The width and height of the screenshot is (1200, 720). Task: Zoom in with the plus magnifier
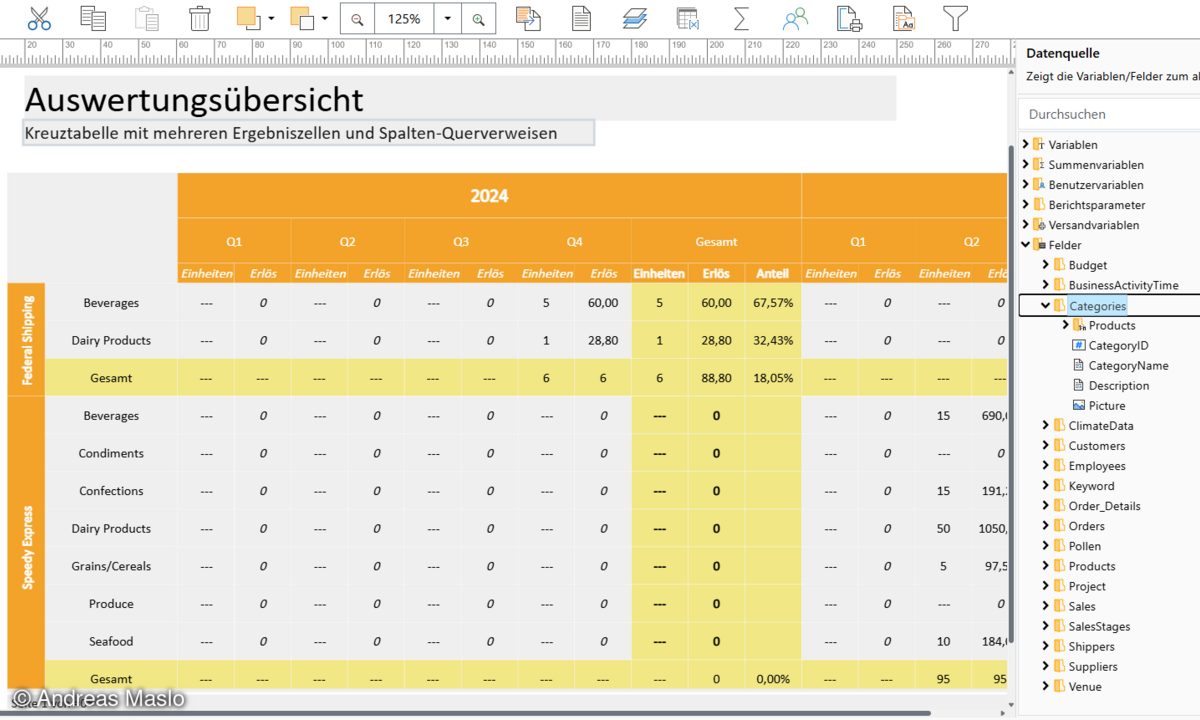[479, 19]
